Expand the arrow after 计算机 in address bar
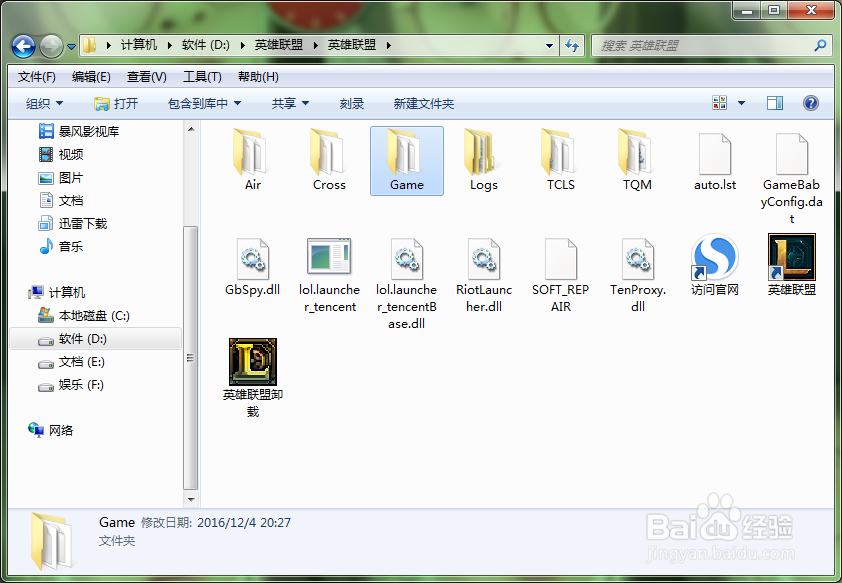This screenshot has width=842, height=583. coord(170,45)
